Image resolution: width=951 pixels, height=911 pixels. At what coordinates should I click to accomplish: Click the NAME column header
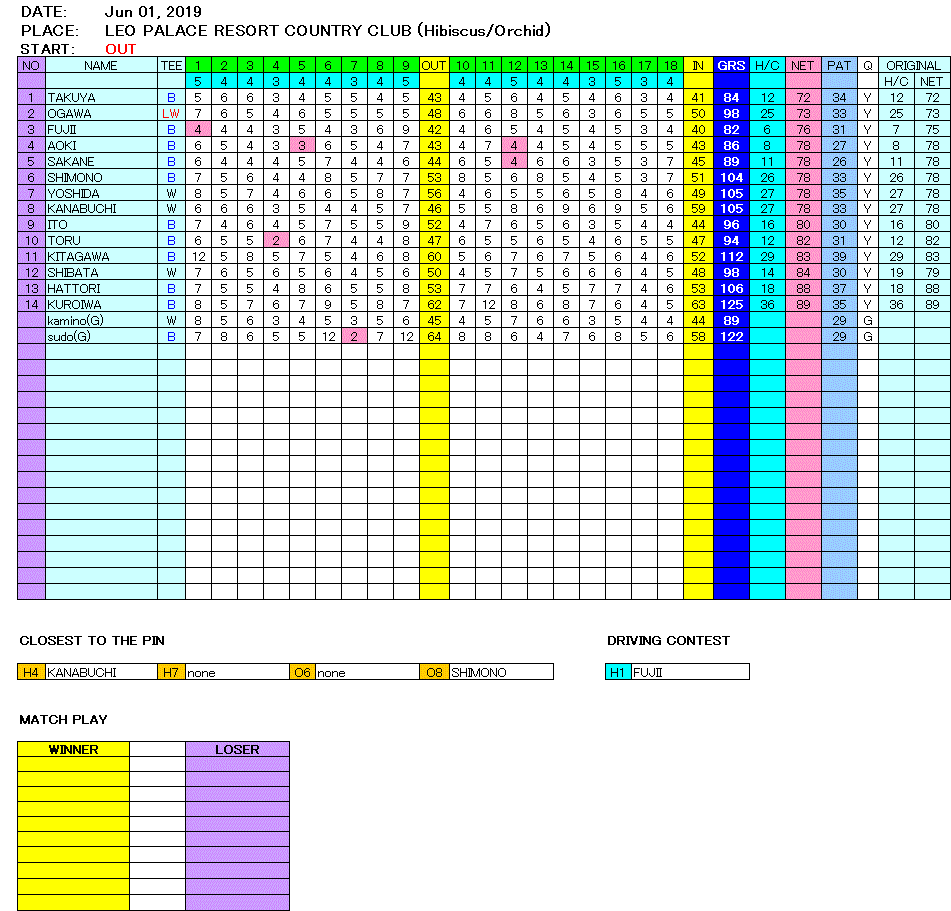pyautogui.click(x=100, y=65)
